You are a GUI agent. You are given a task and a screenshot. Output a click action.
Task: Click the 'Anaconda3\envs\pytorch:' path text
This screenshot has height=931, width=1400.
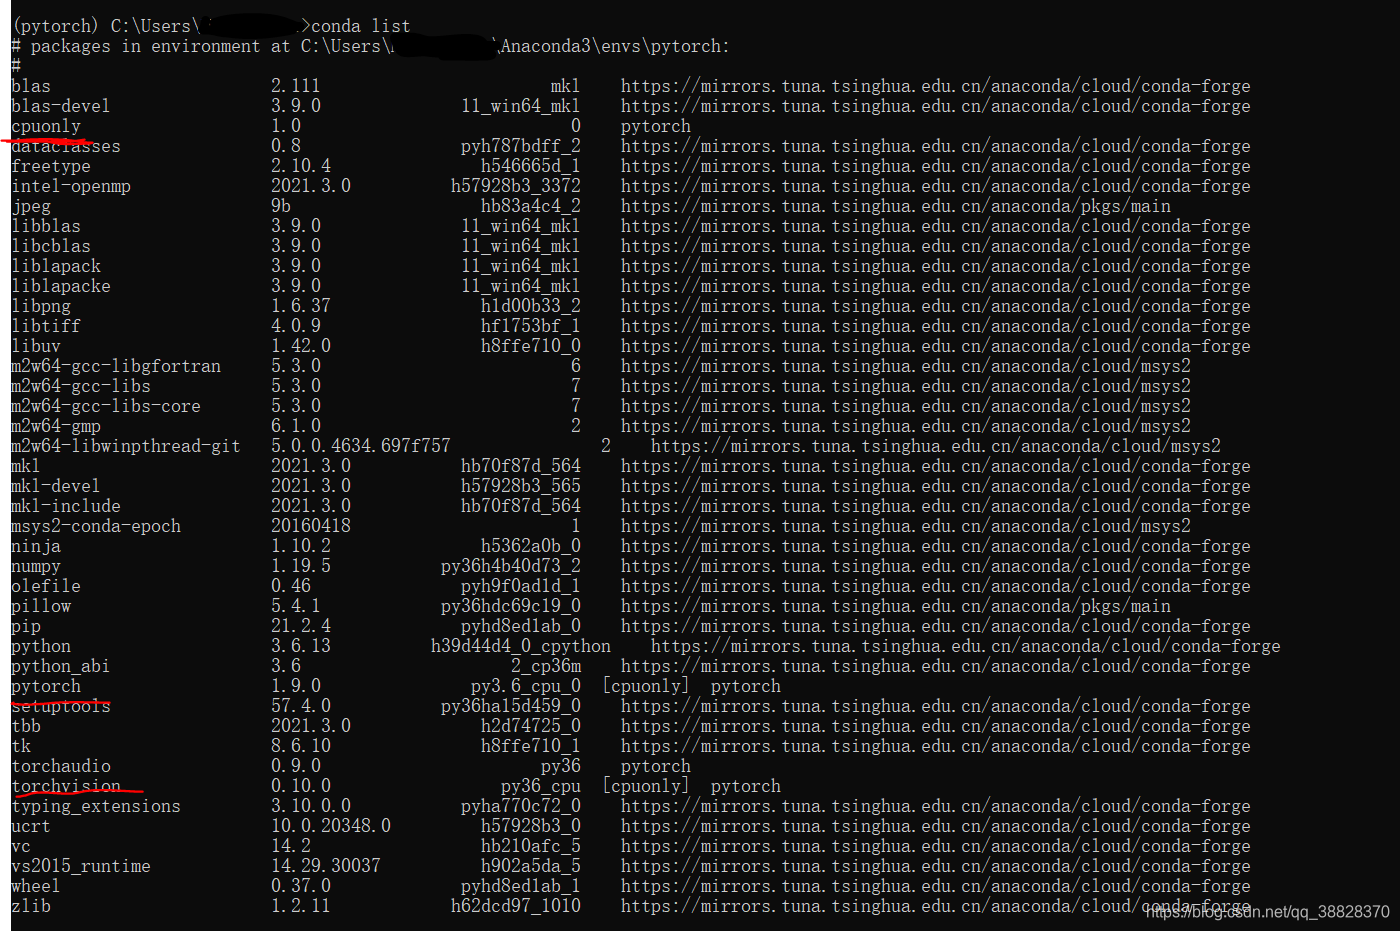pos(616,46)
